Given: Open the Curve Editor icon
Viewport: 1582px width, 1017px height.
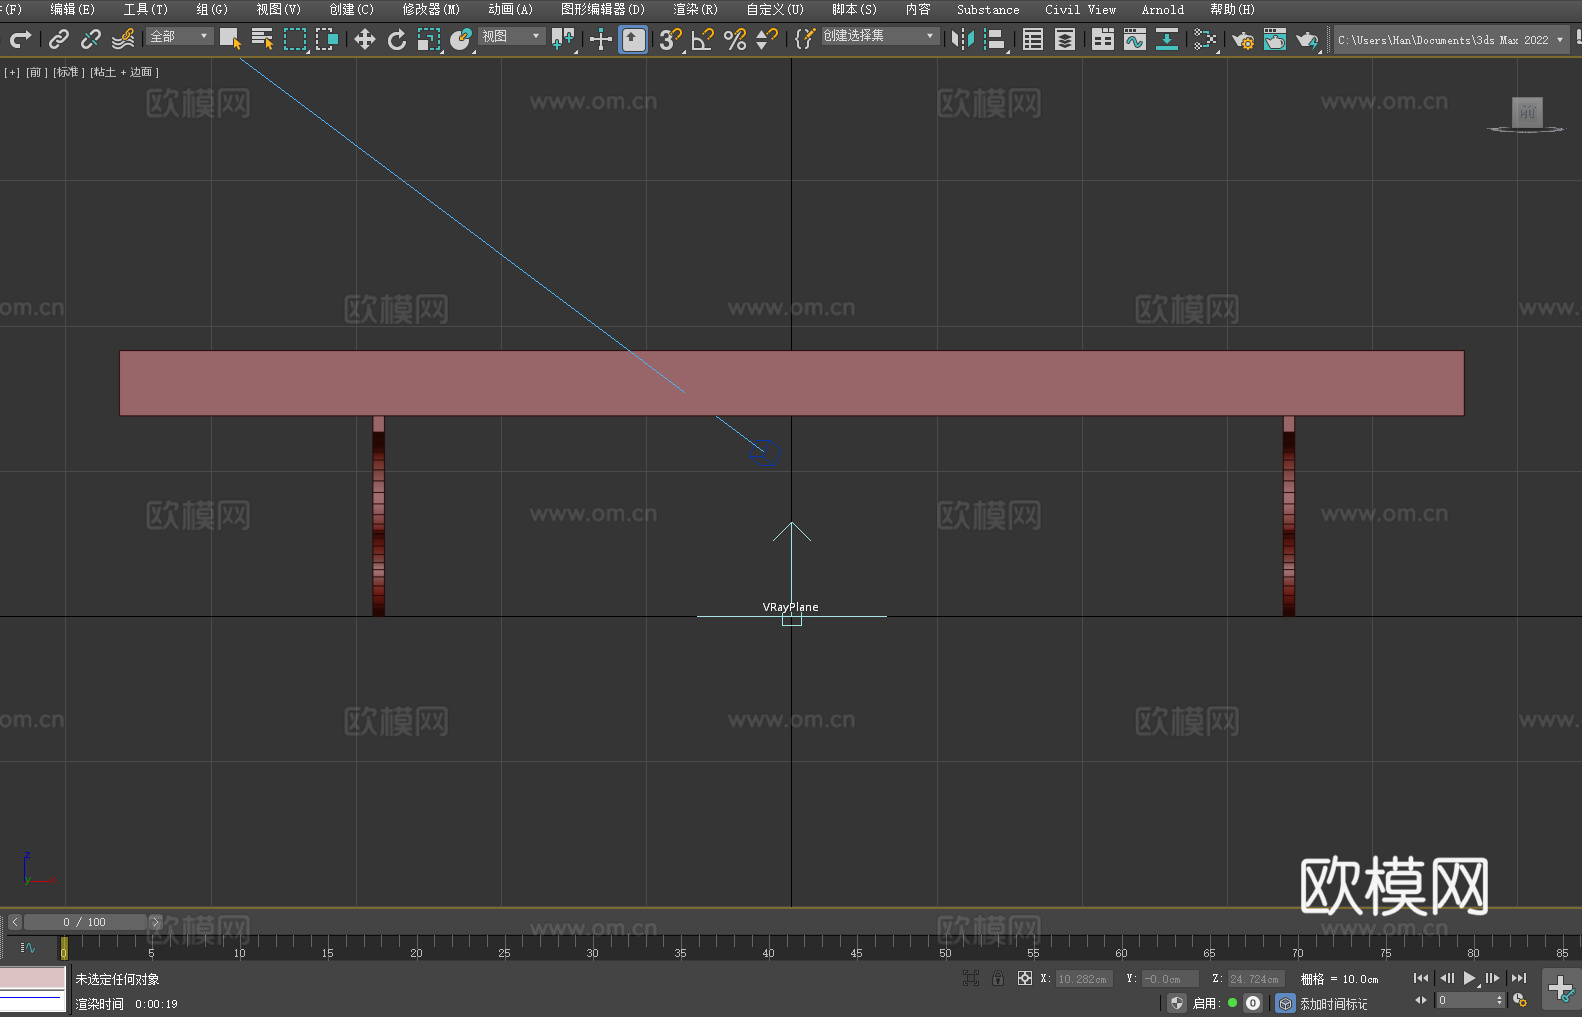Looking at the screenshot, I should 1135,39.
